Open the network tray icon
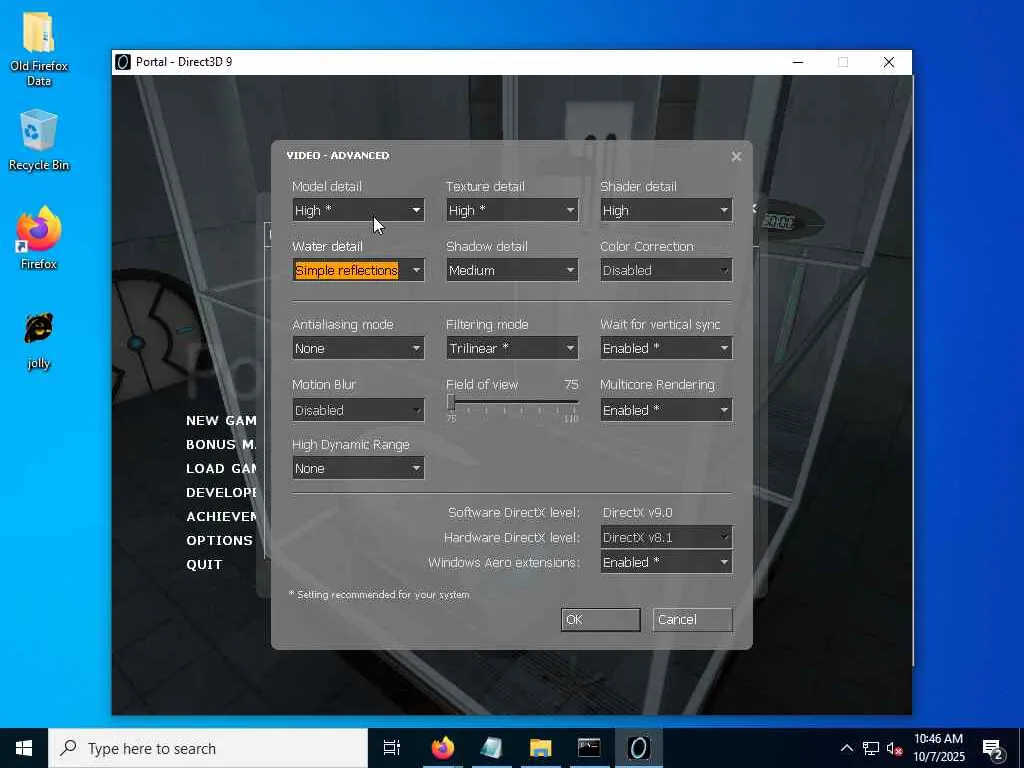Image resolution: width=1024 pixels, height=768 pixels. coord(871,748)
